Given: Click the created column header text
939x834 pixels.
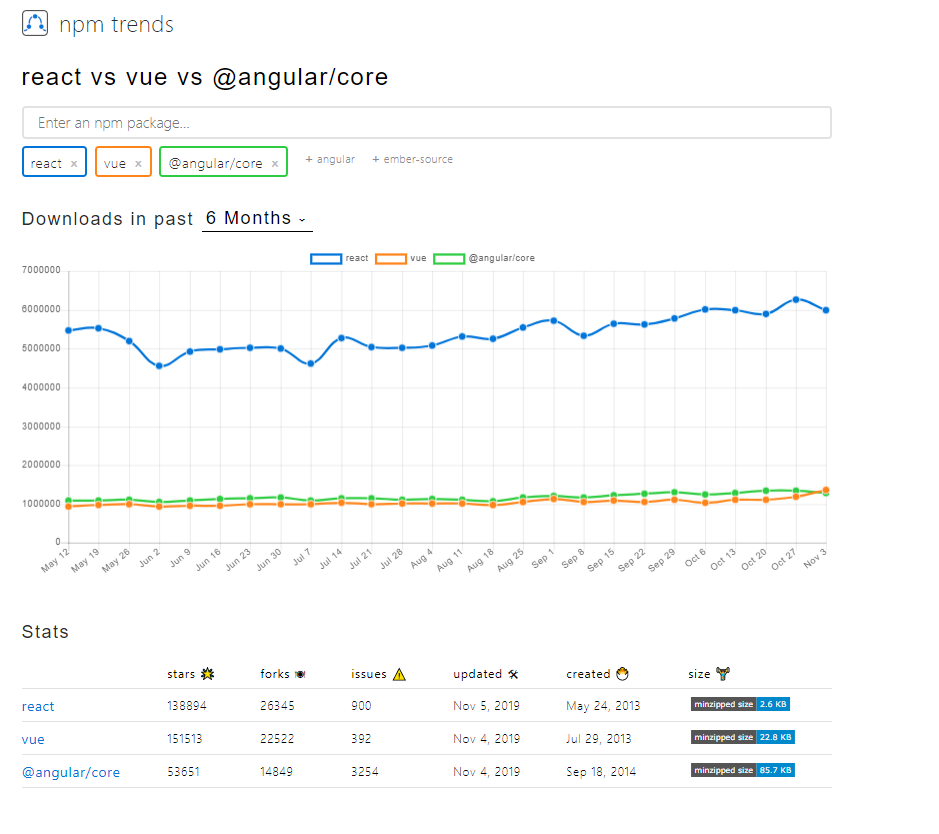Looking at the screenshot, I should 588,674.
